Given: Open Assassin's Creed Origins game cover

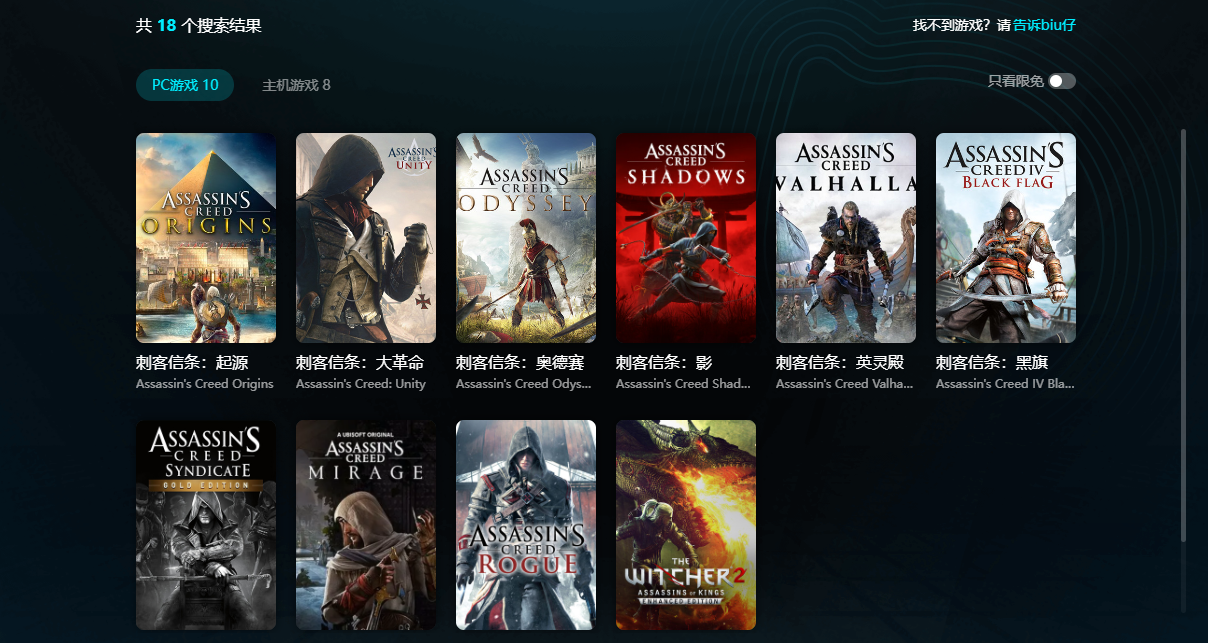Looking at the screenshot, I should pyautogui.click(x=205, y=238).
